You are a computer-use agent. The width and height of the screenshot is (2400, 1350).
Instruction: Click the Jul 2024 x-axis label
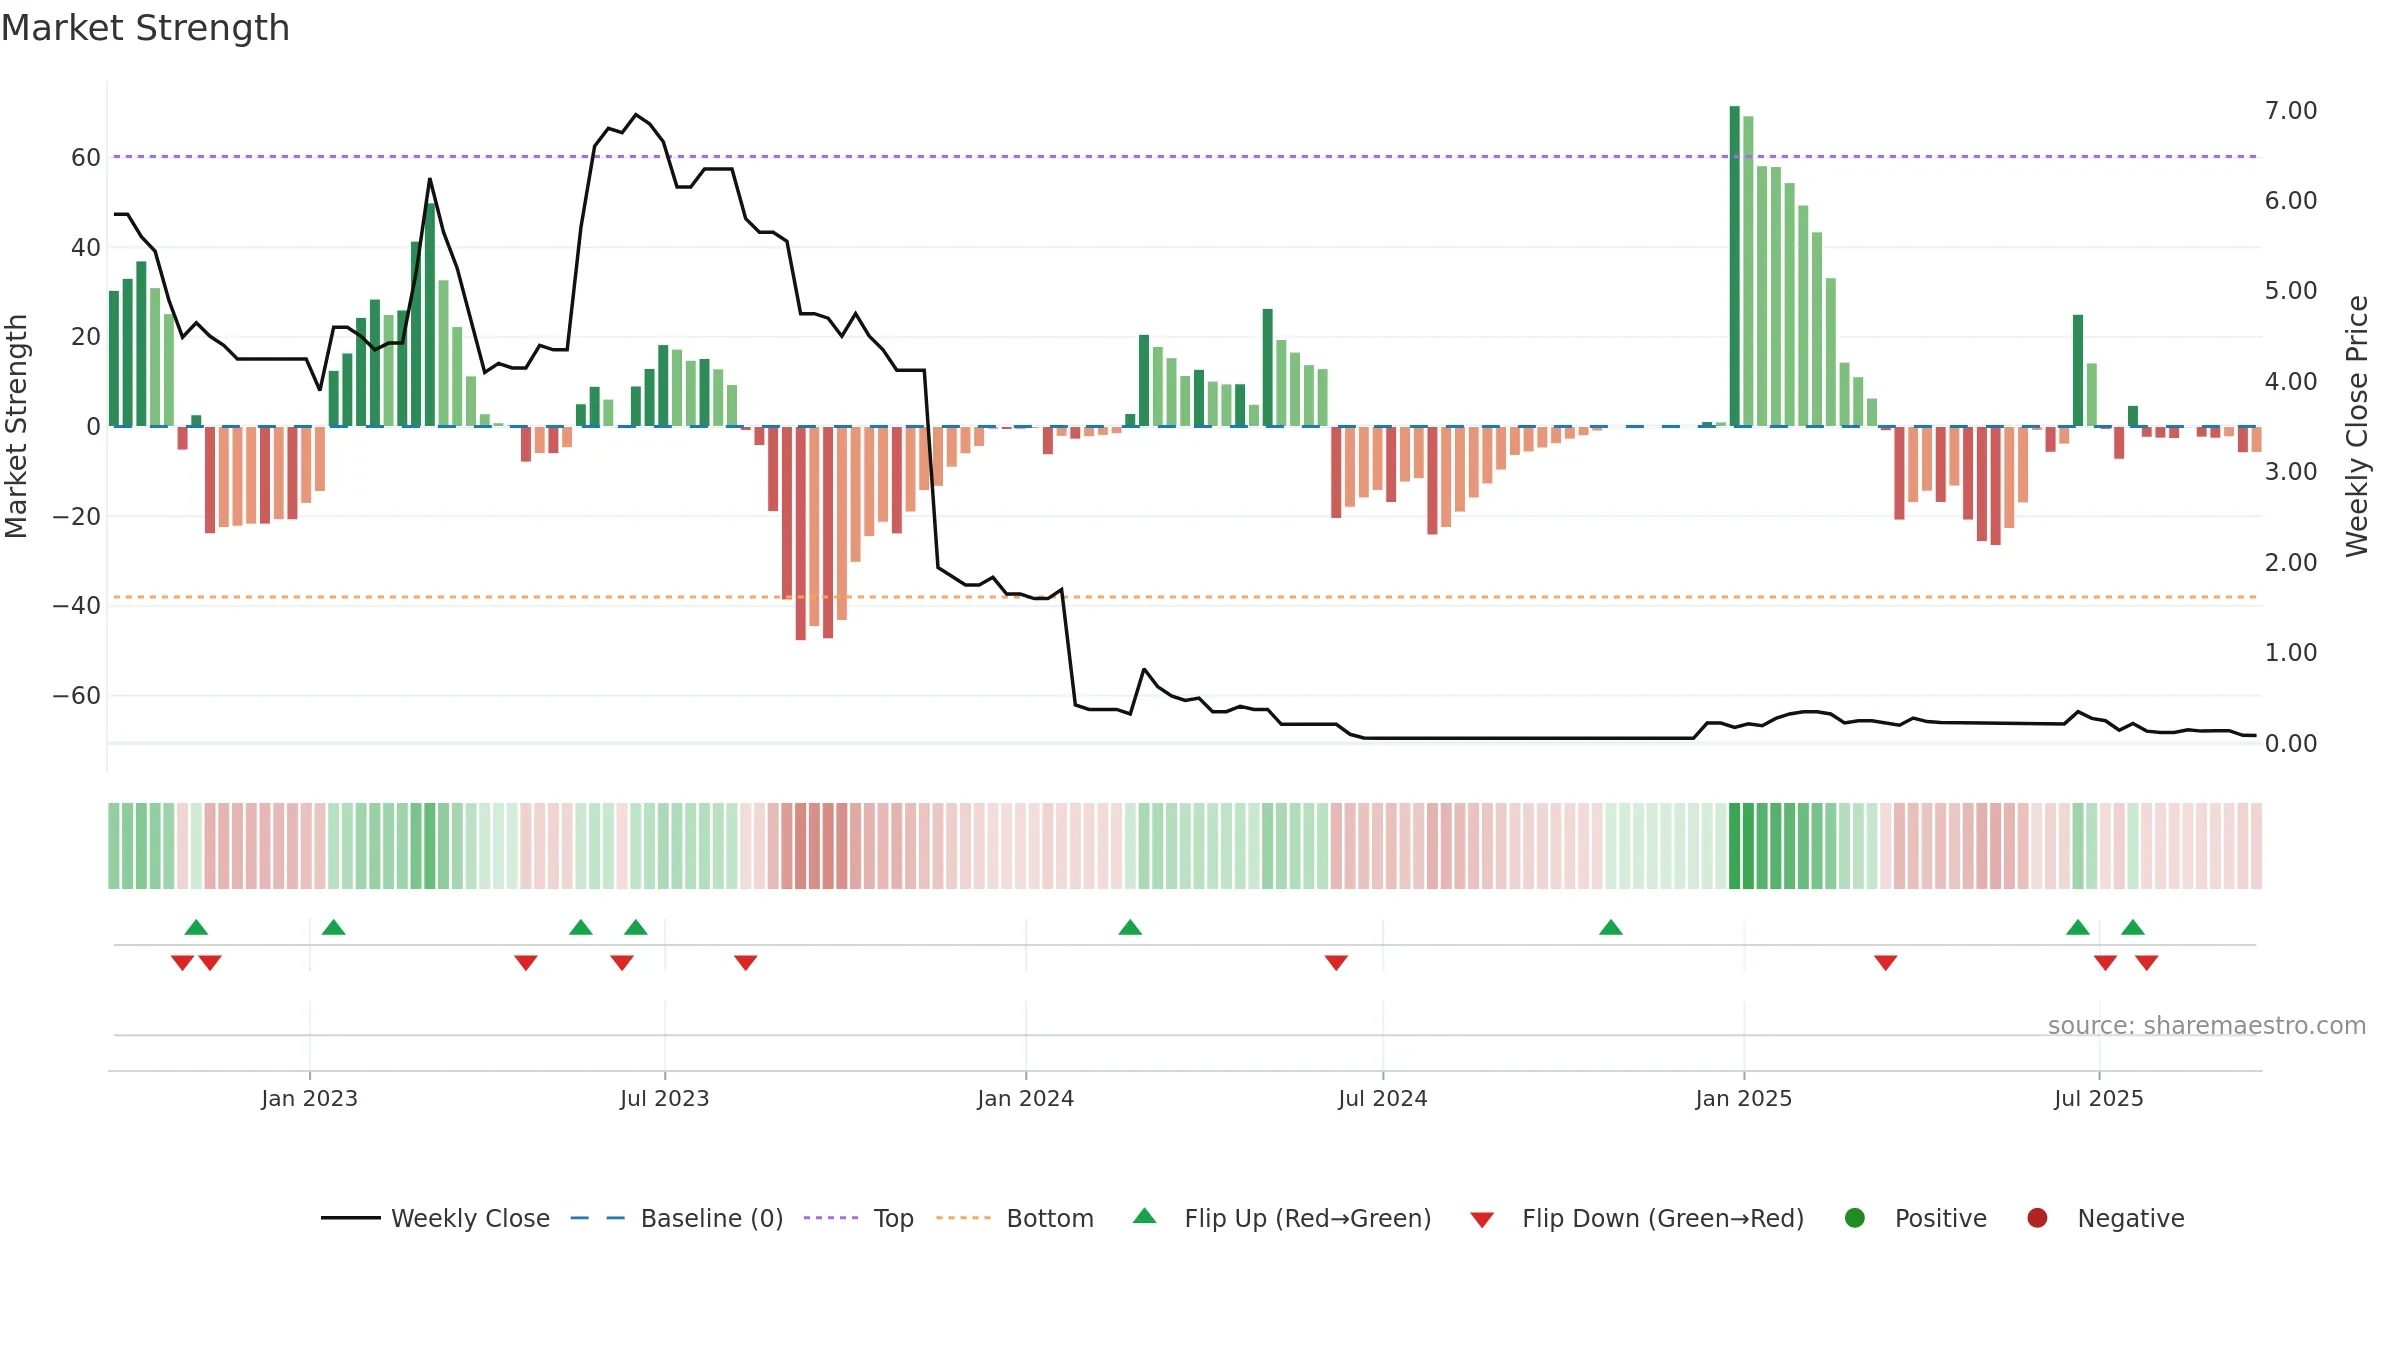(1383, 1098)
